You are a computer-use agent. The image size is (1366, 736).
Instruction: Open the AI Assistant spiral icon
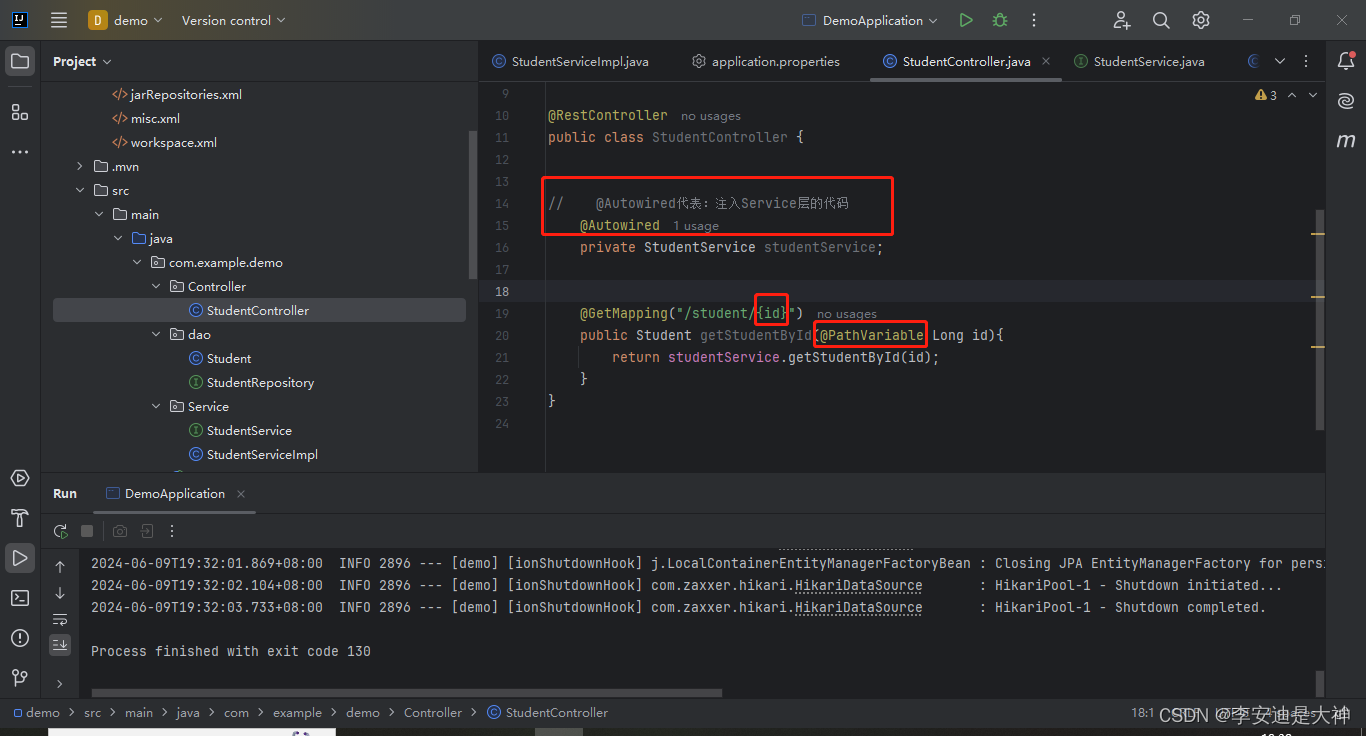[1346, 101]
